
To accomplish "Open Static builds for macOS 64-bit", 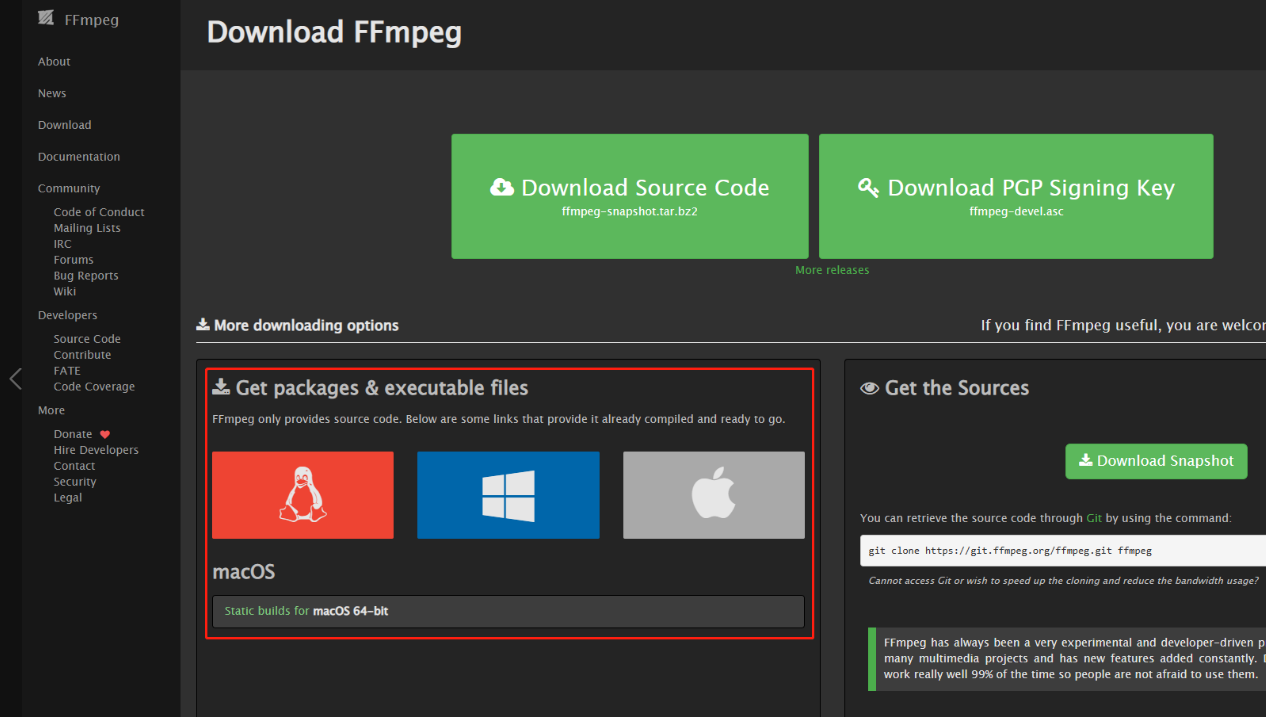I will [307, 611].
